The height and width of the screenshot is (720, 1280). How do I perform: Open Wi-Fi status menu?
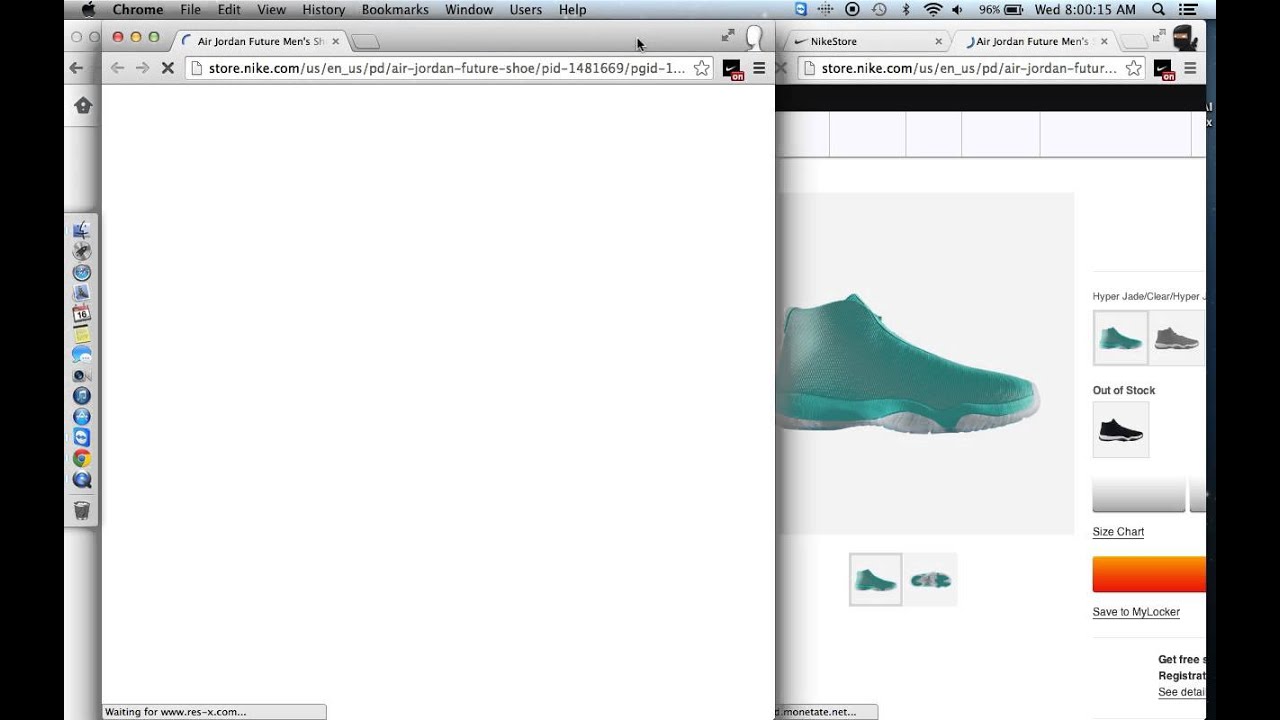[933, 9]
